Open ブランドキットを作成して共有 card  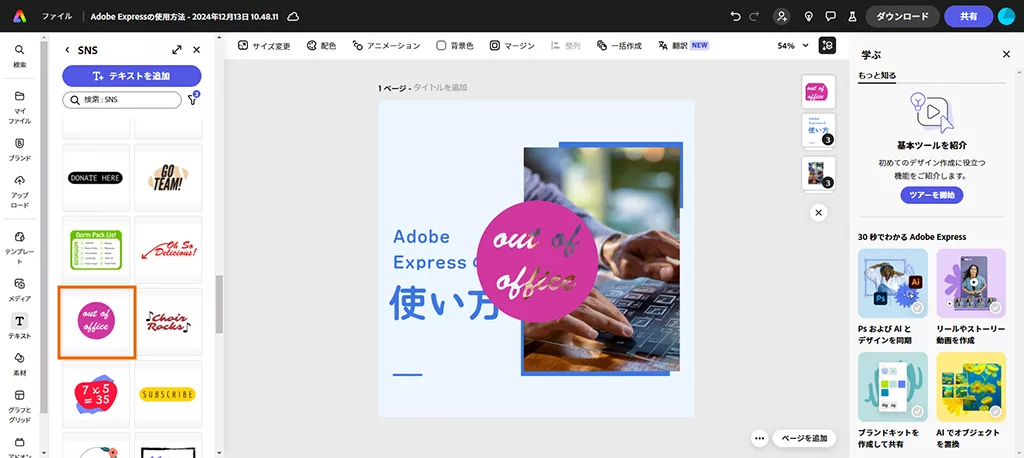(893, 401)
